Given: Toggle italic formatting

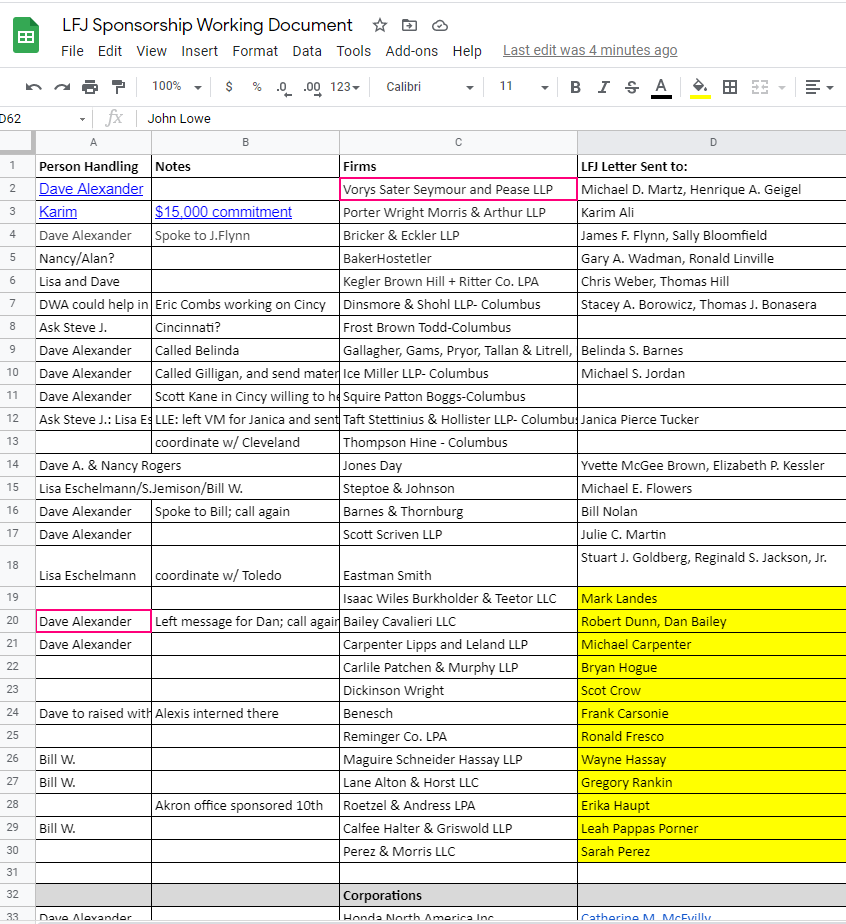Looking at the screenshot, I should click(x=603, y=87).
